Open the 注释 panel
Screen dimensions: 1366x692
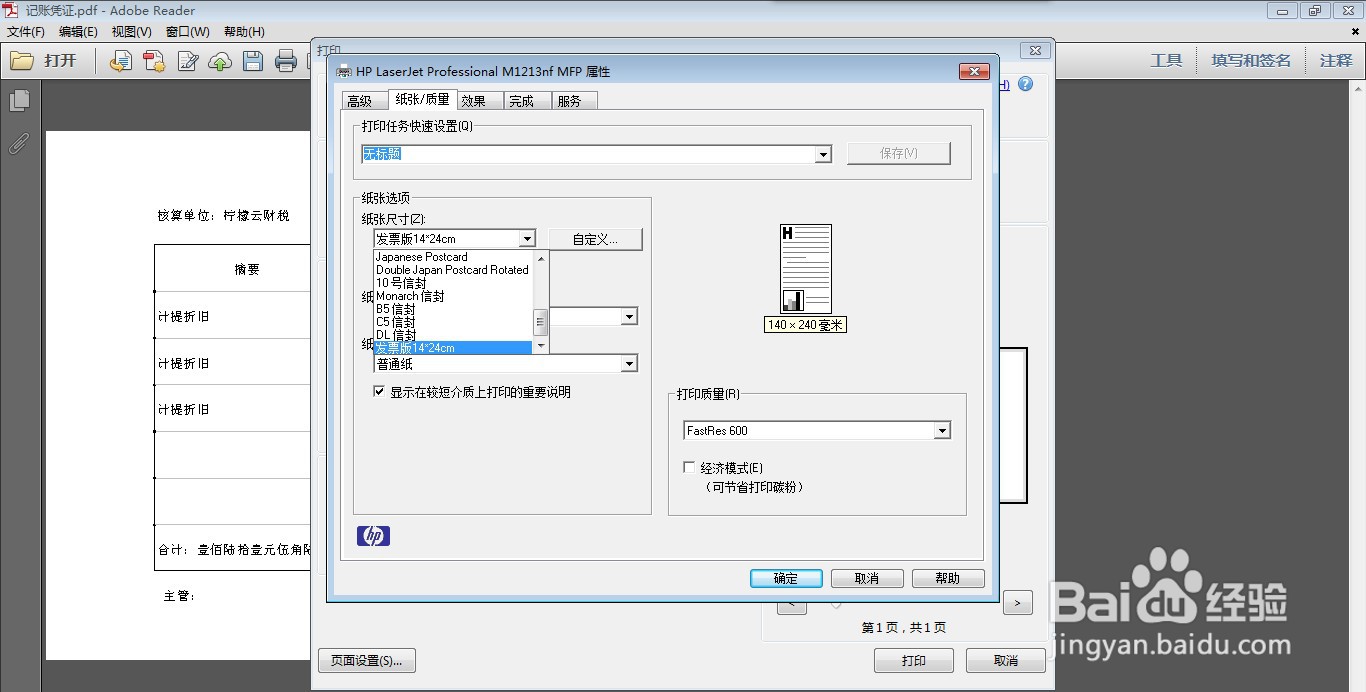1336,61
